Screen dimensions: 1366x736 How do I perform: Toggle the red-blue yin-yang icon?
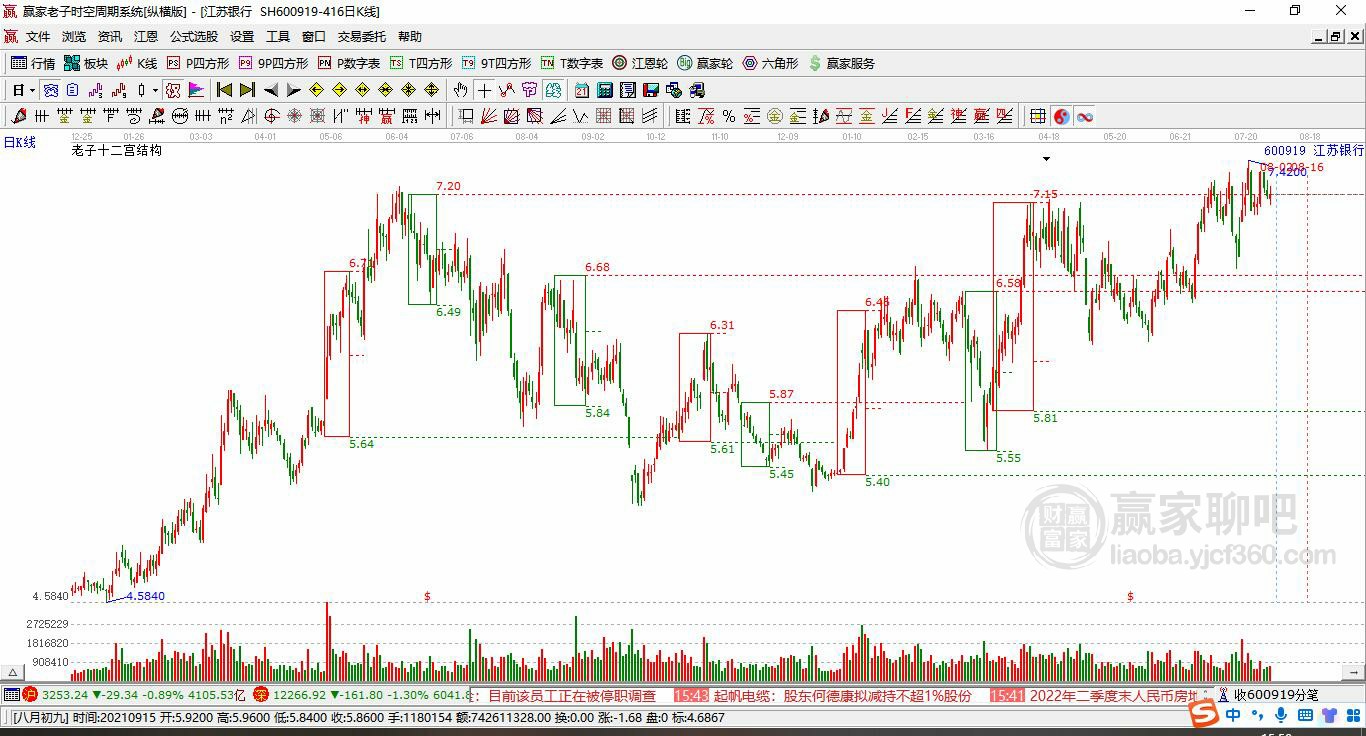[1061, 116]
